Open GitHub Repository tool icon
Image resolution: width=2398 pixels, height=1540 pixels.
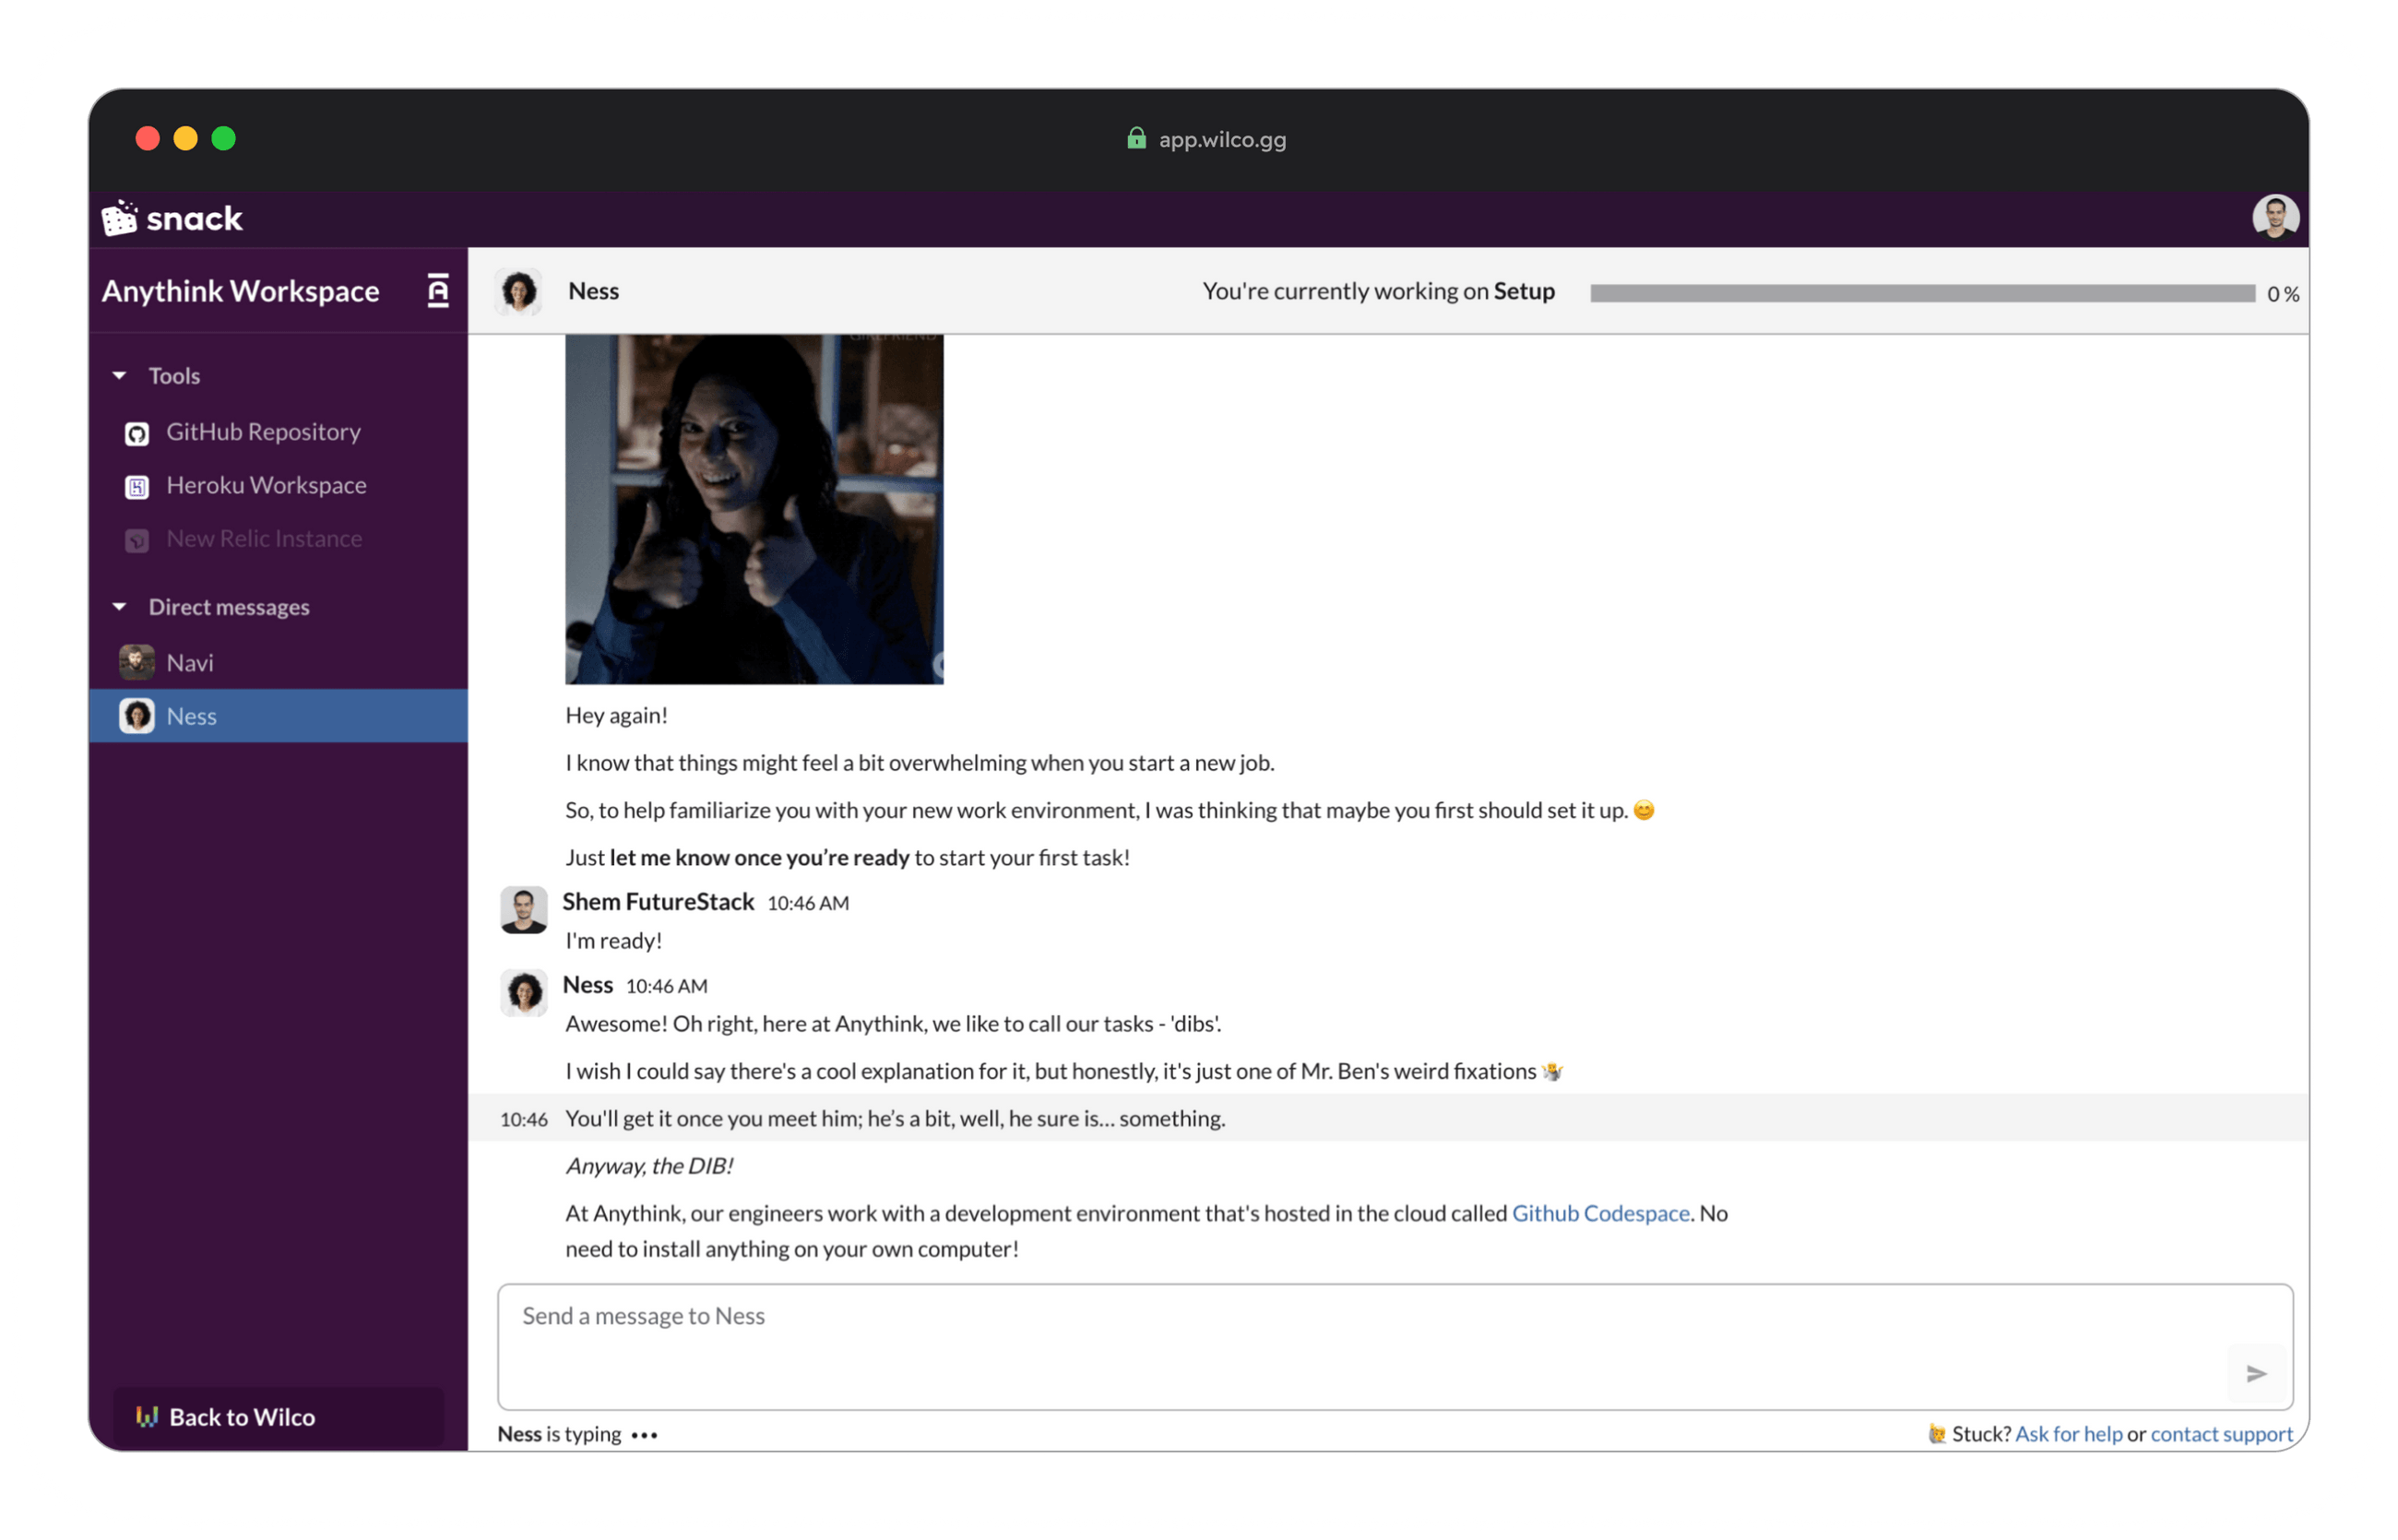137,433
